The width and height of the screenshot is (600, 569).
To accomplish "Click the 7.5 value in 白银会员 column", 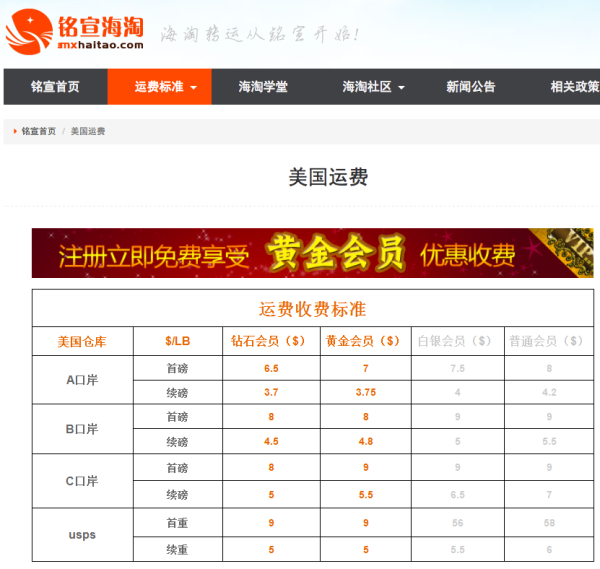I will pos(458,368).
